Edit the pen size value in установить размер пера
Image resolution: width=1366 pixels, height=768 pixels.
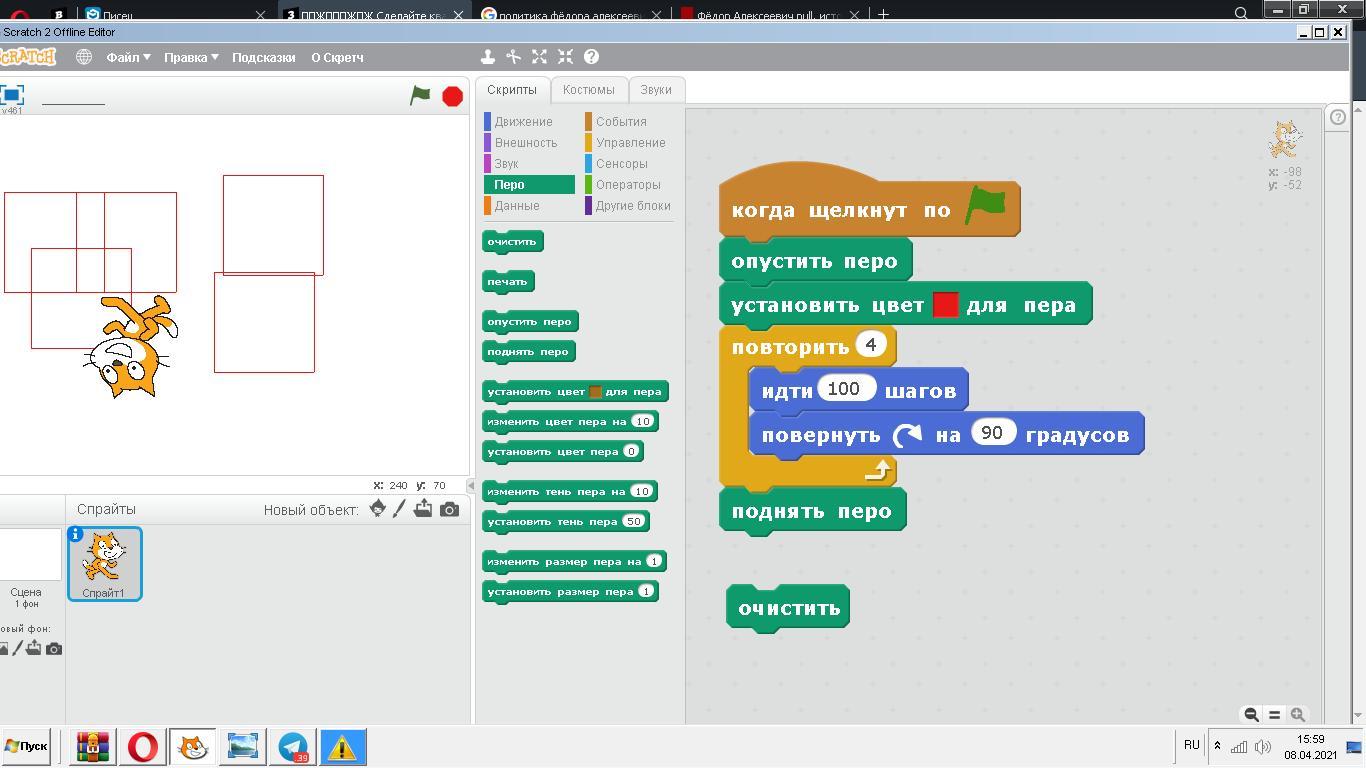pyautogui.click(x=646, y=591)
